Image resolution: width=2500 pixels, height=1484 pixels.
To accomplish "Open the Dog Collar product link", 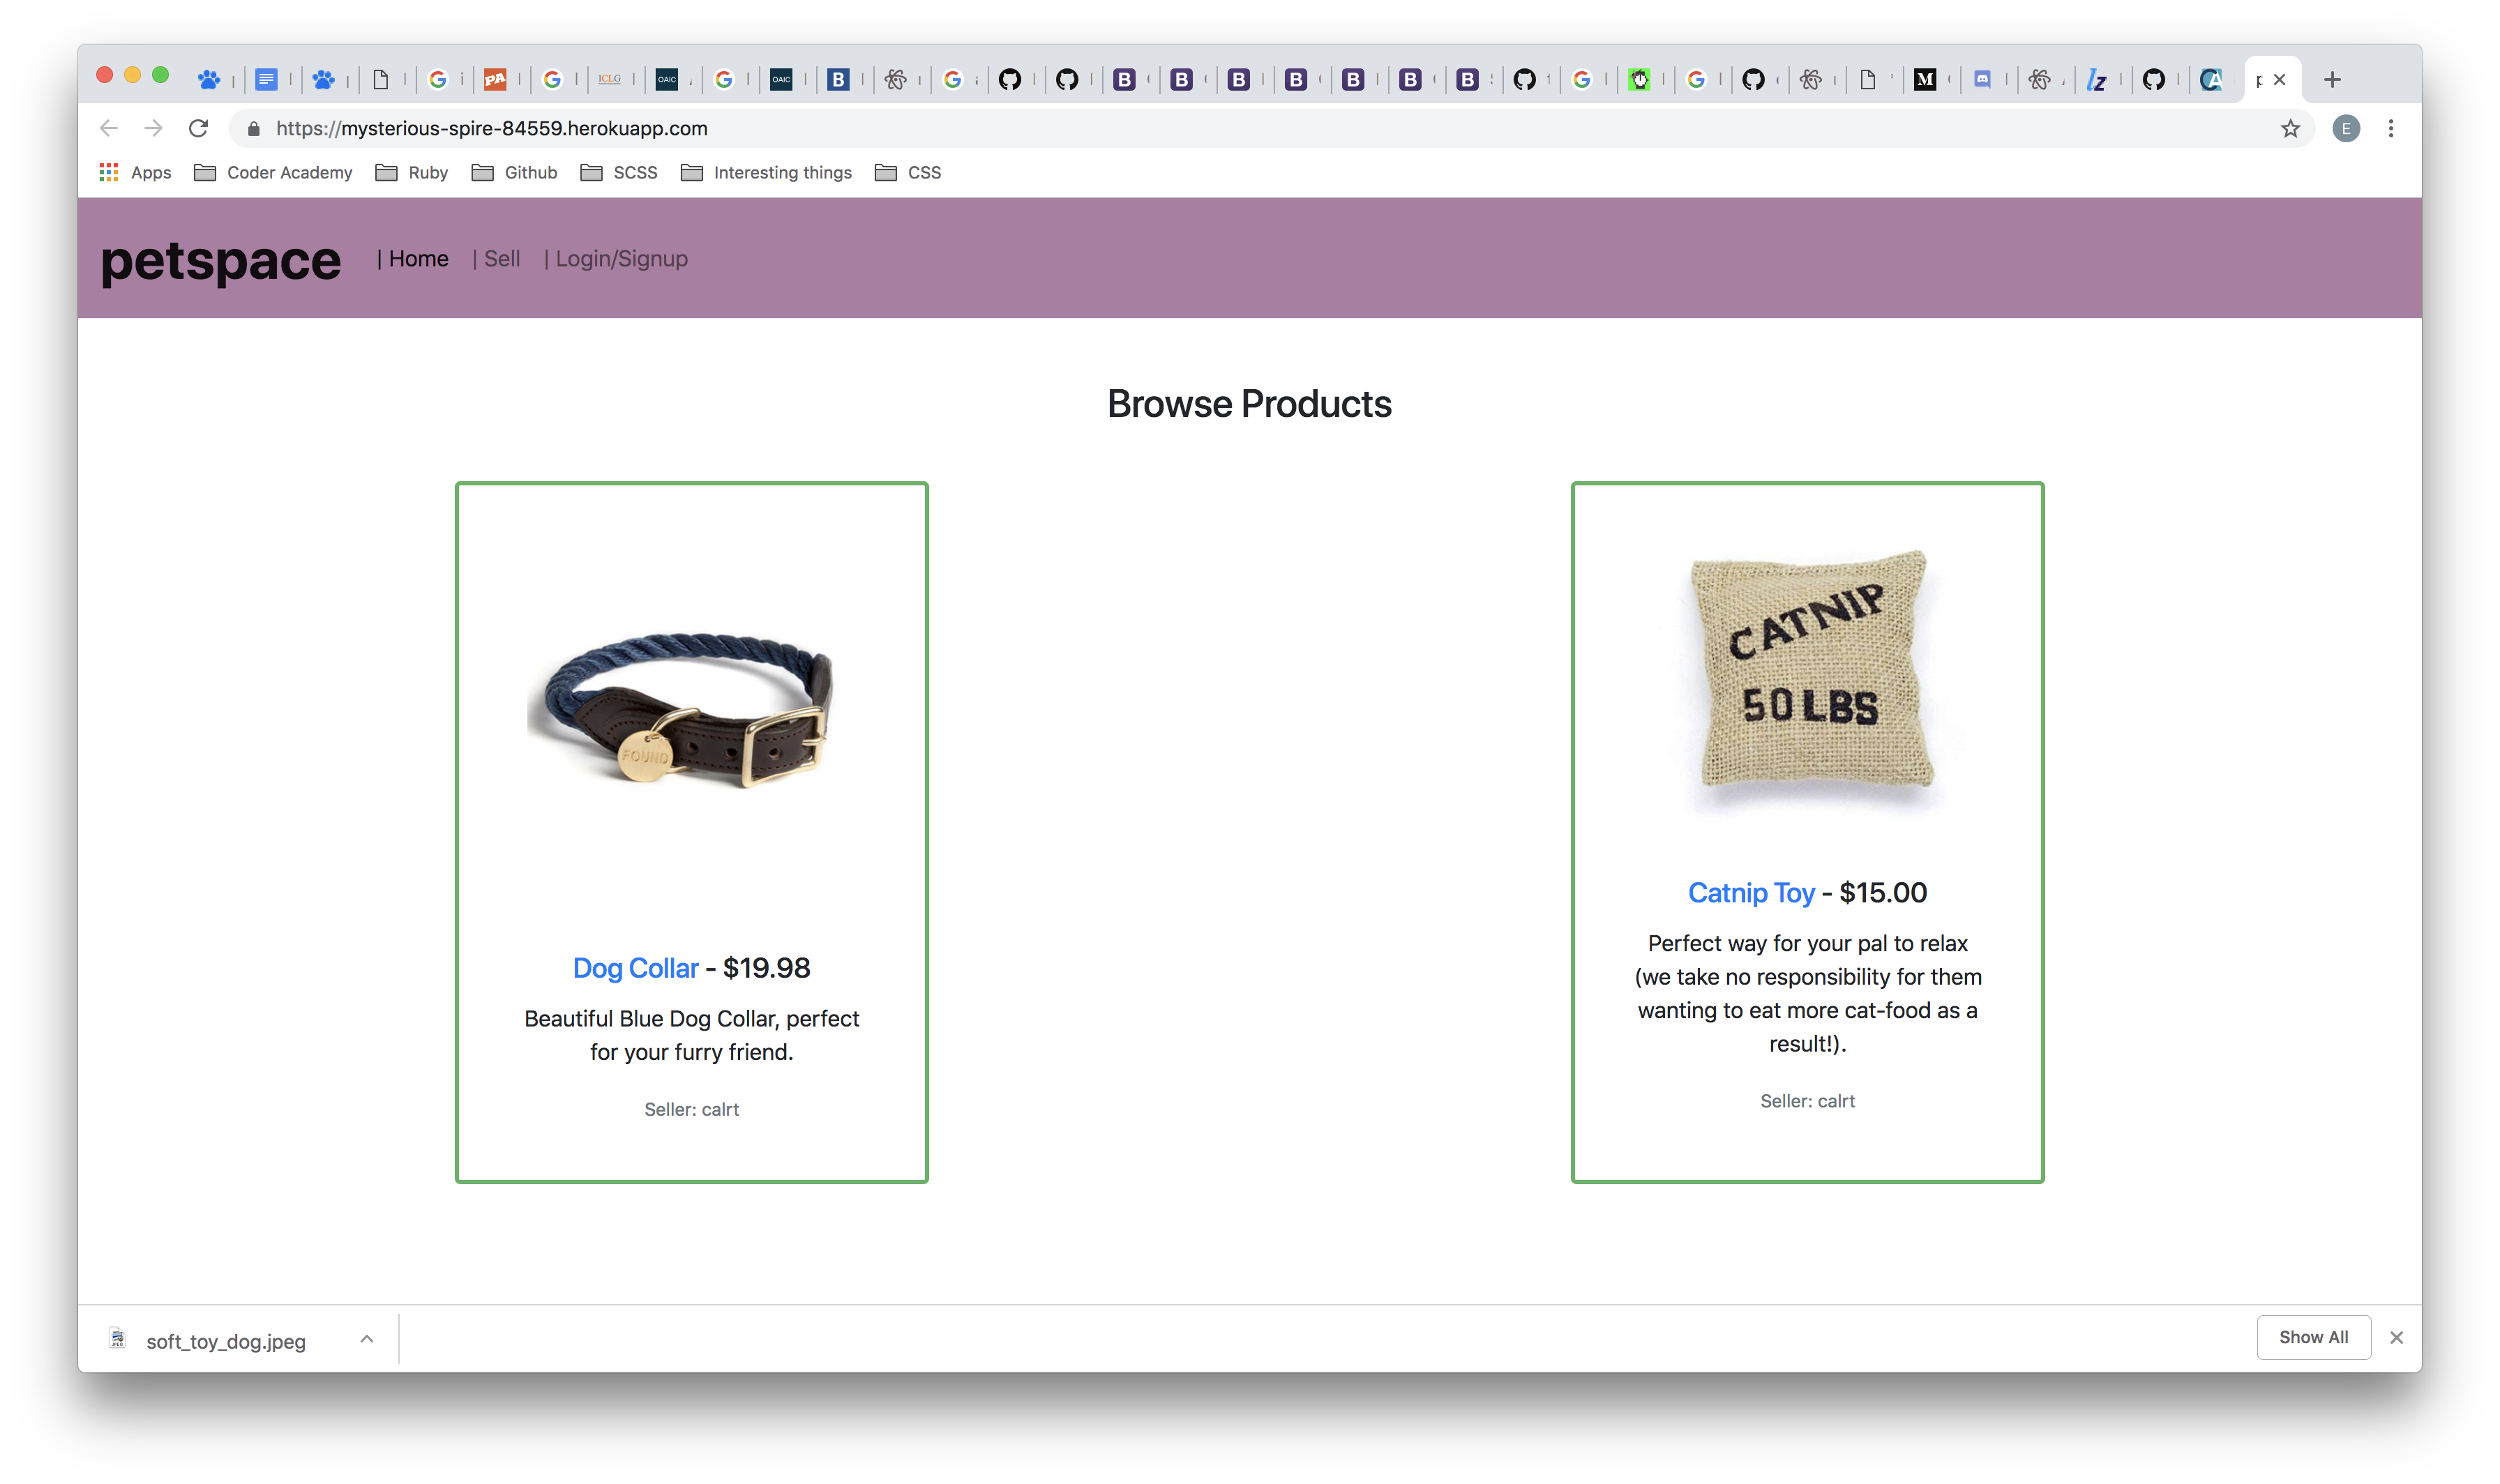I will click(635, 968).
